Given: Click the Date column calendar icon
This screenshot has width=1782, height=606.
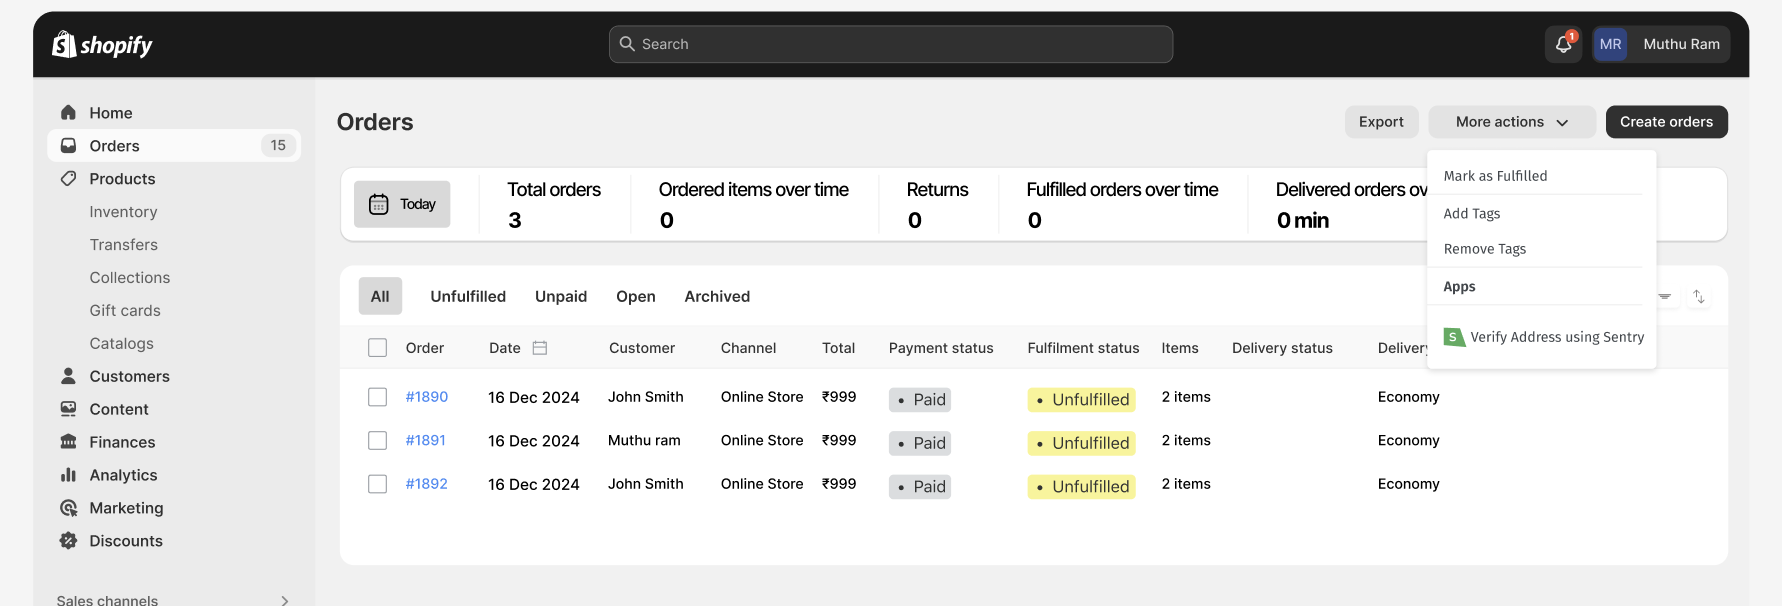Looking at the screenshot, I should 540,348.
